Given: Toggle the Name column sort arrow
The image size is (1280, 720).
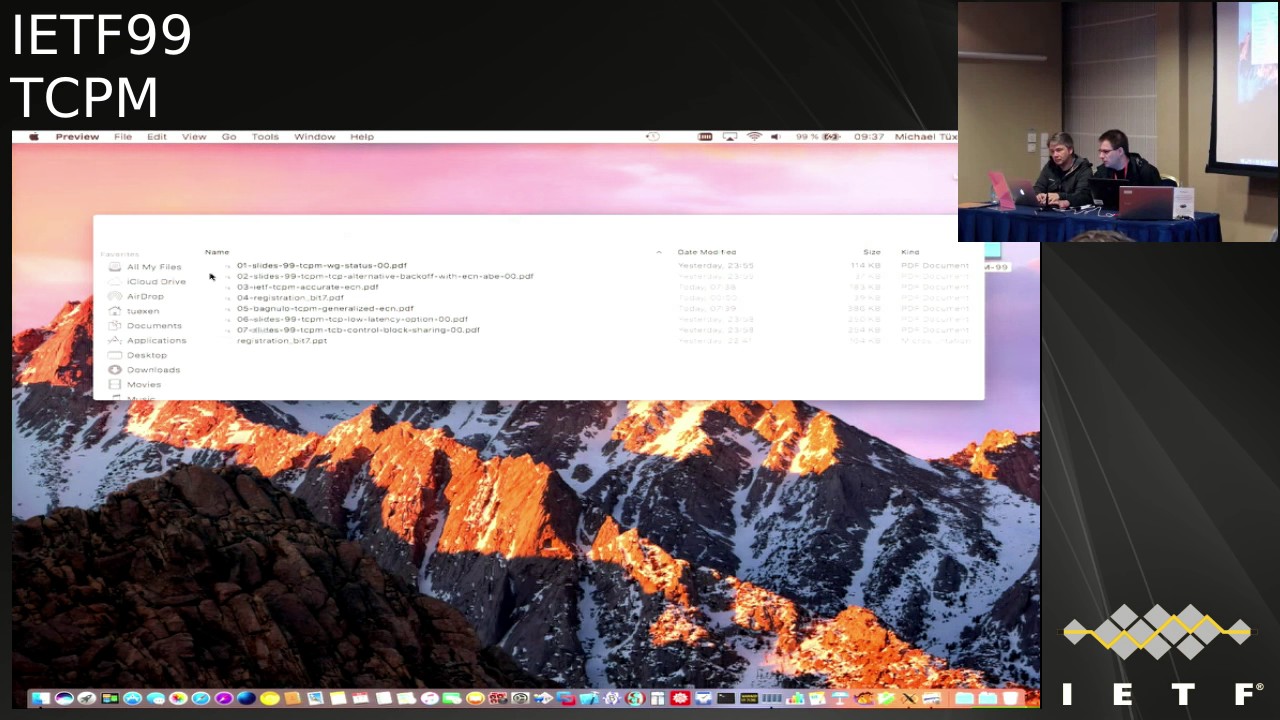Looking at the screenshot, I should tap(658, 252).
